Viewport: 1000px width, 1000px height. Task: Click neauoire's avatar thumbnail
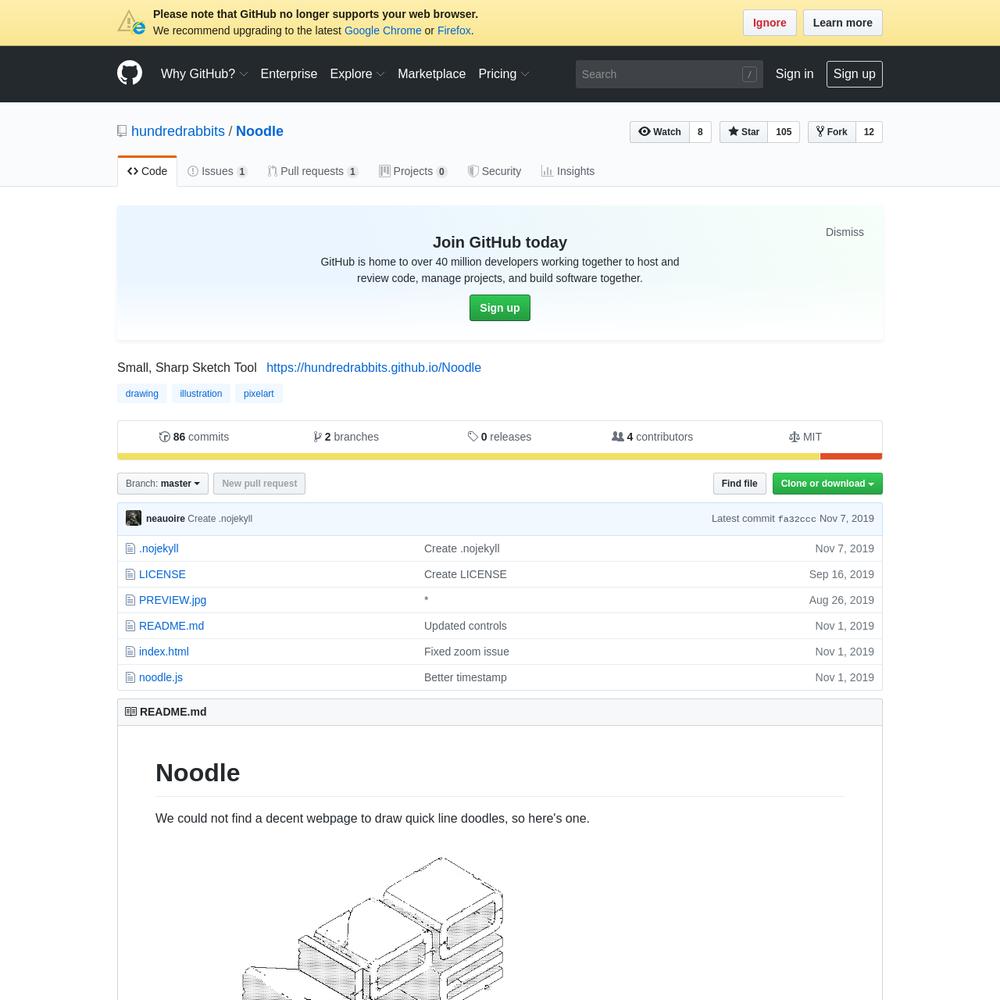pyautogui.click(x=133, y=518)
